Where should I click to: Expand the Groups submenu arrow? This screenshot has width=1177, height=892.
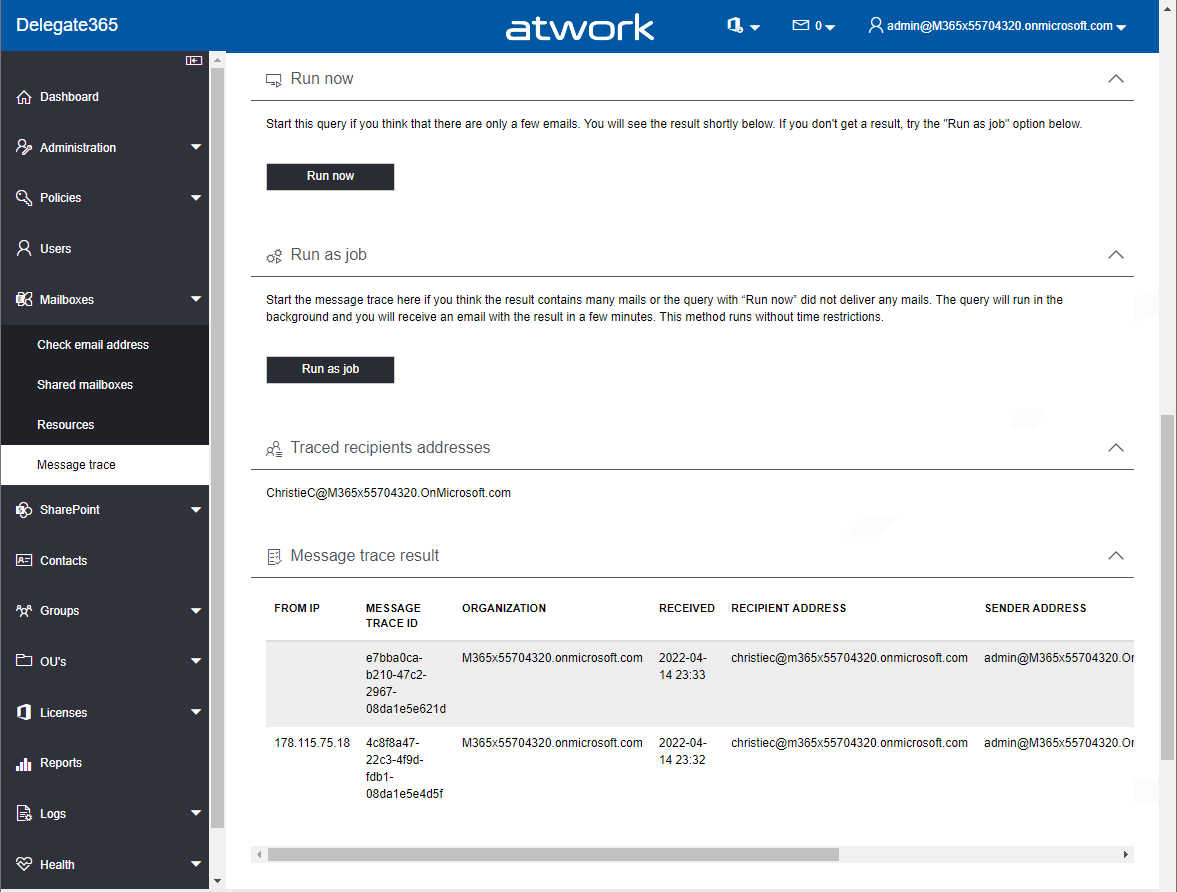tap(196, 611)
